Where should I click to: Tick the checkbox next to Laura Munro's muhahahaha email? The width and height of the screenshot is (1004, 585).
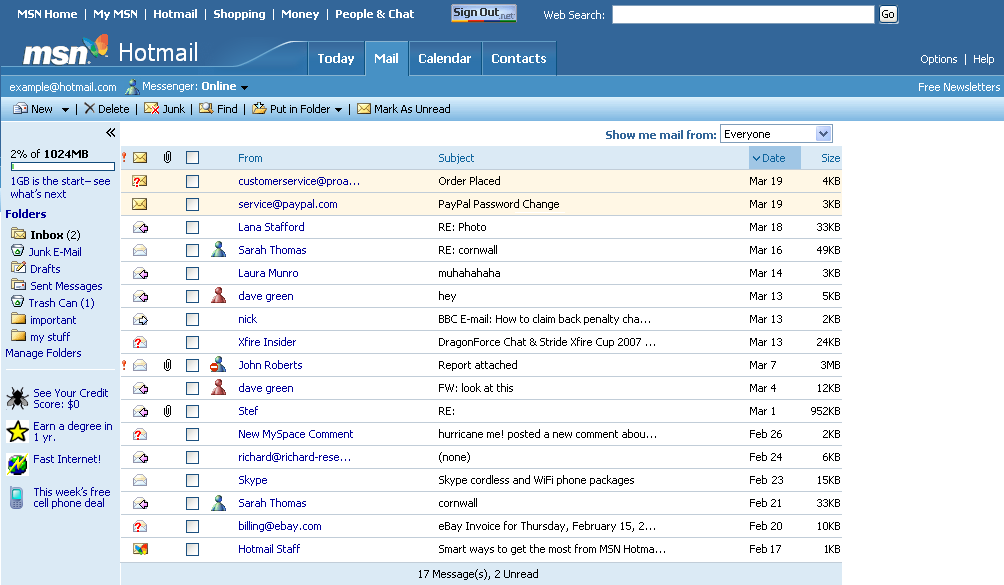[x=192, y=273]
